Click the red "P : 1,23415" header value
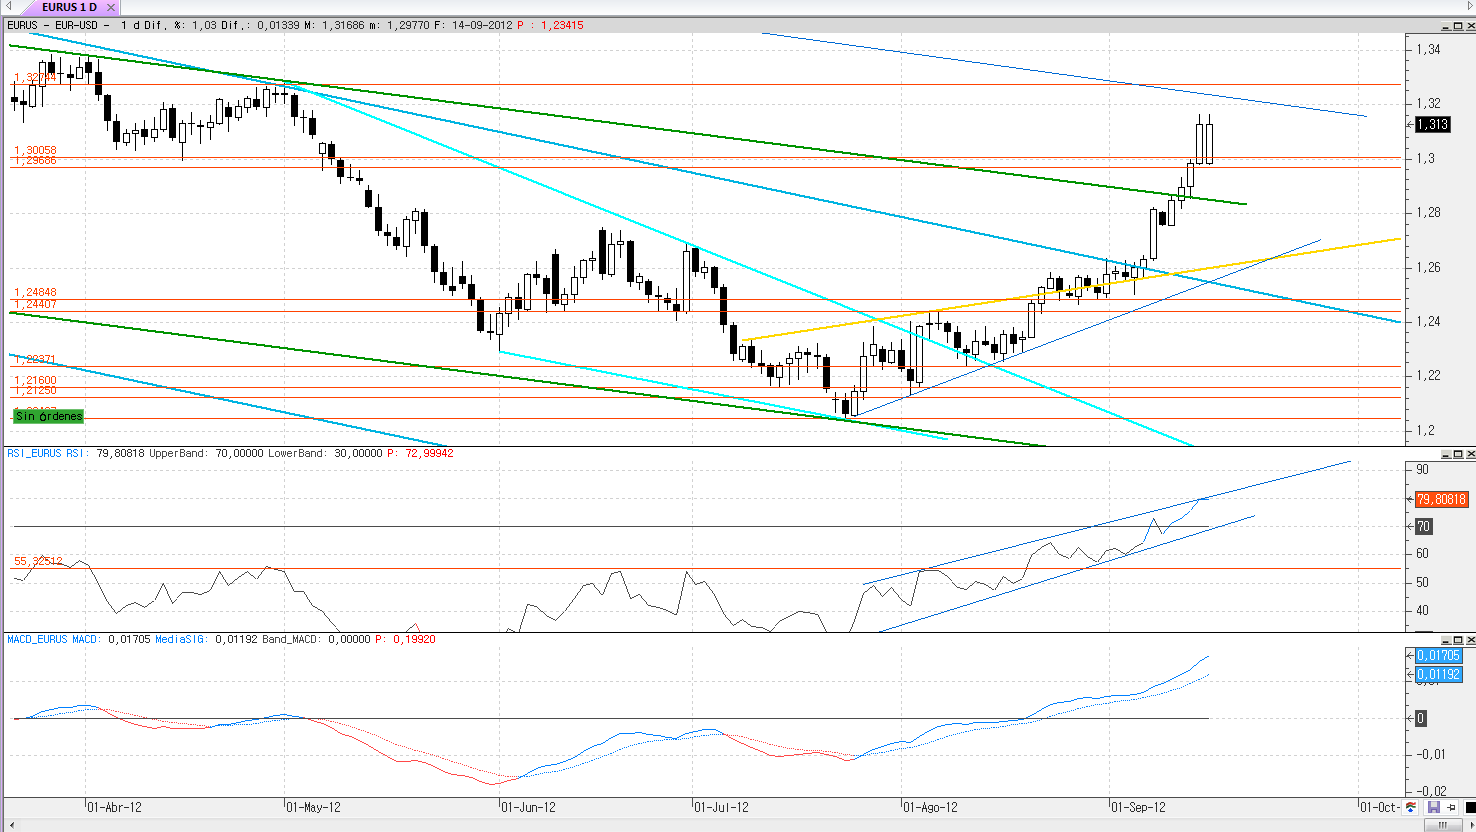This screenshot has height=832, width=1476. (551, 25)
